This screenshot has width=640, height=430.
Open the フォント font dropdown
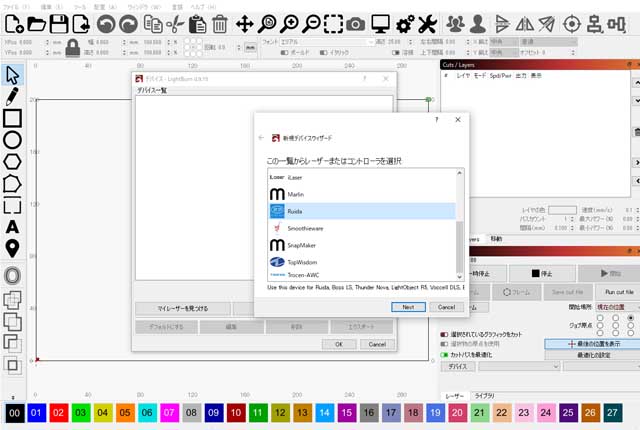pyautogui.click(x=327, y=42)
